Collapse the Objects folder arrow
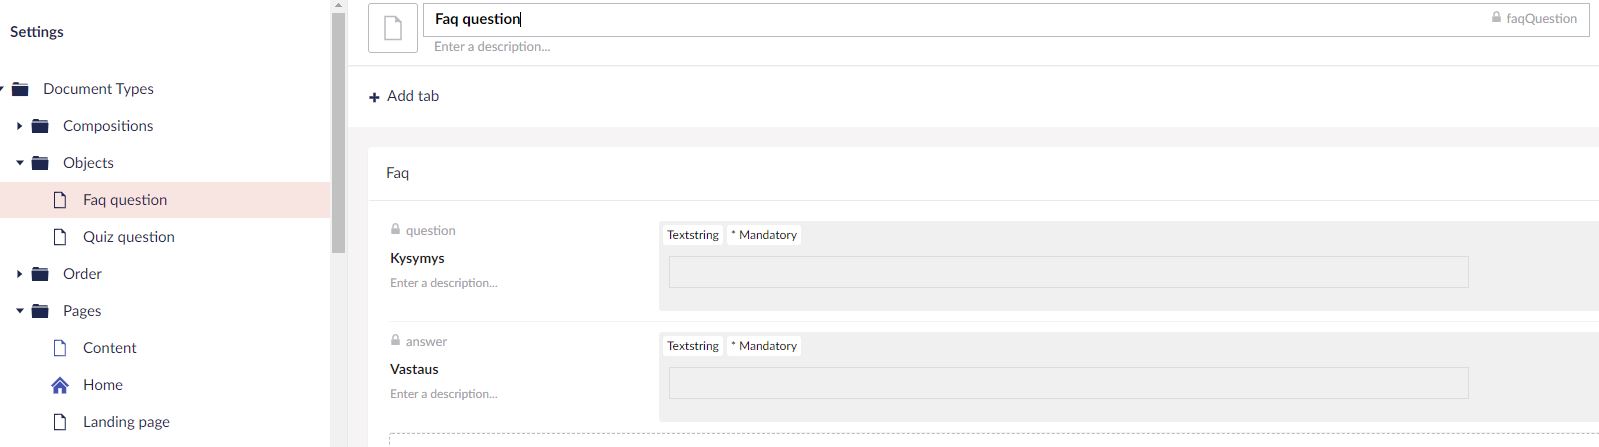Image resolution: width=1599 pixels, height=447 pixels. (19, 163)
